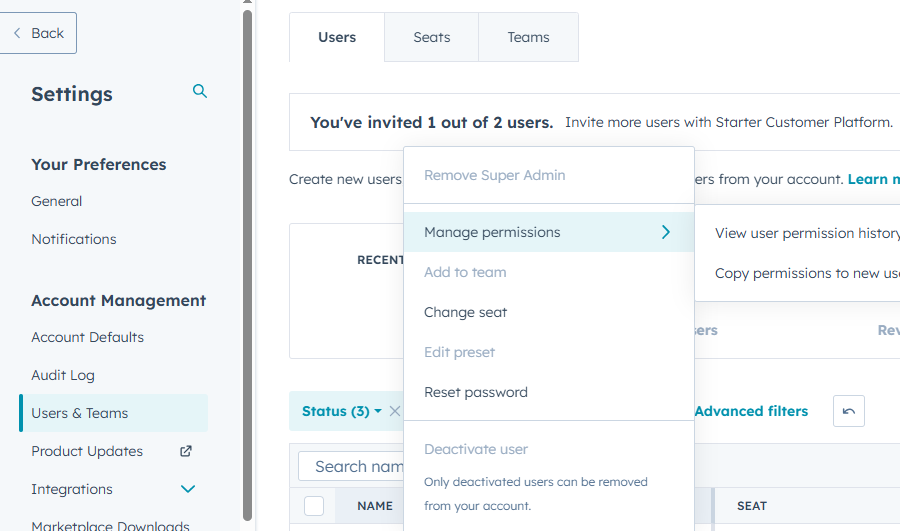
Task: Open the Advanced filters link
Action: click(x=751, y=411)
